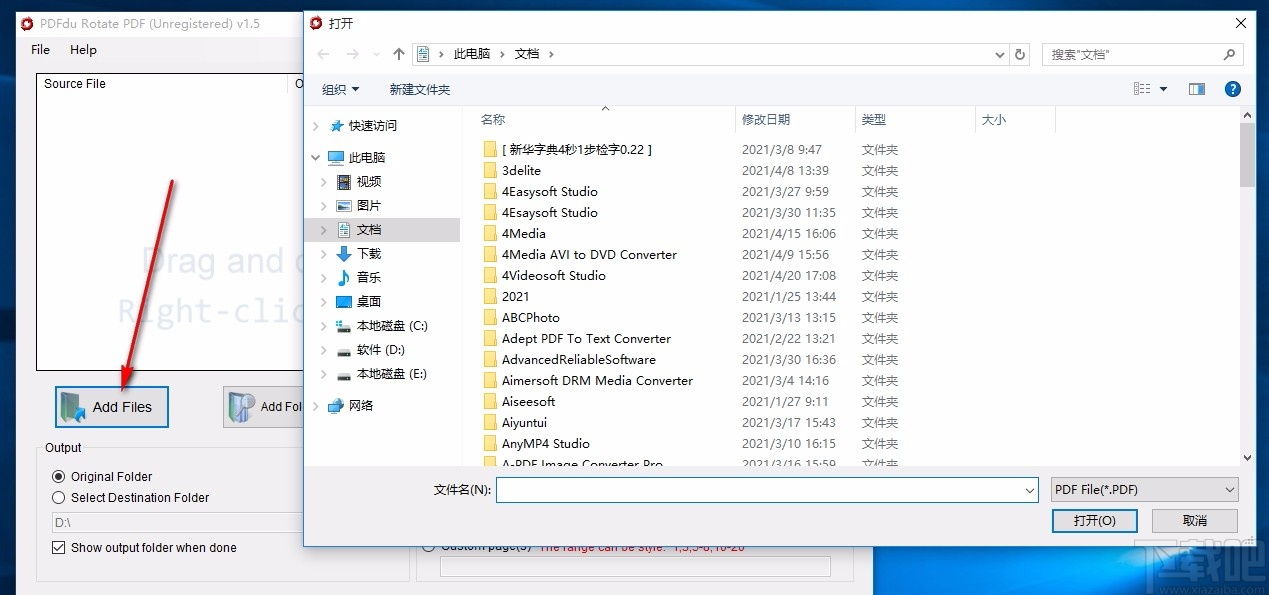
Task: Click the Add Files button
Action: coord(111,407)
